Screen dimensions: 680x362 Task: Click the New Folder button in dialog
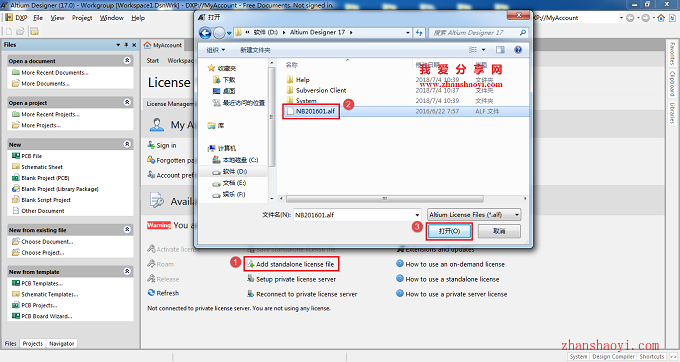click(x=255, y=50)
